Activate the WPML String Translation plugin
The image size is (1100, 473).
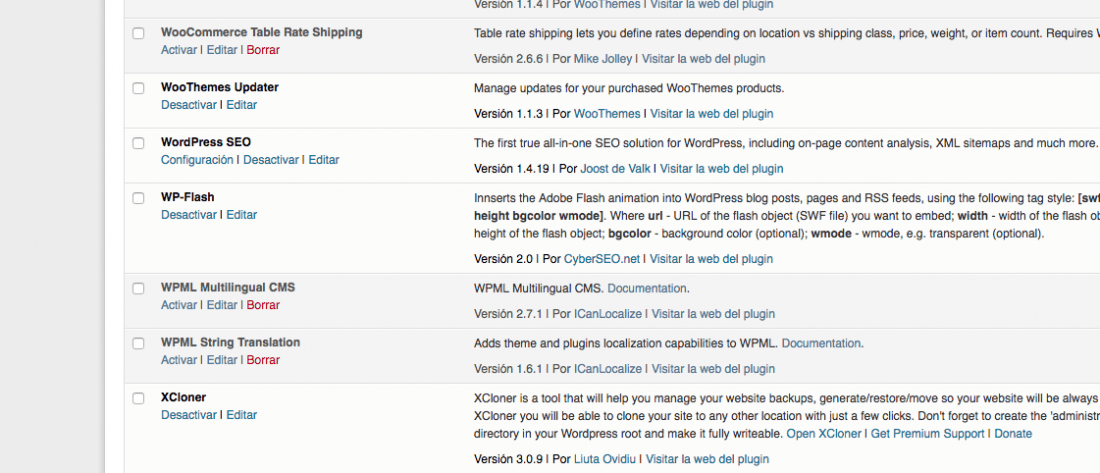tap(179, 360)
